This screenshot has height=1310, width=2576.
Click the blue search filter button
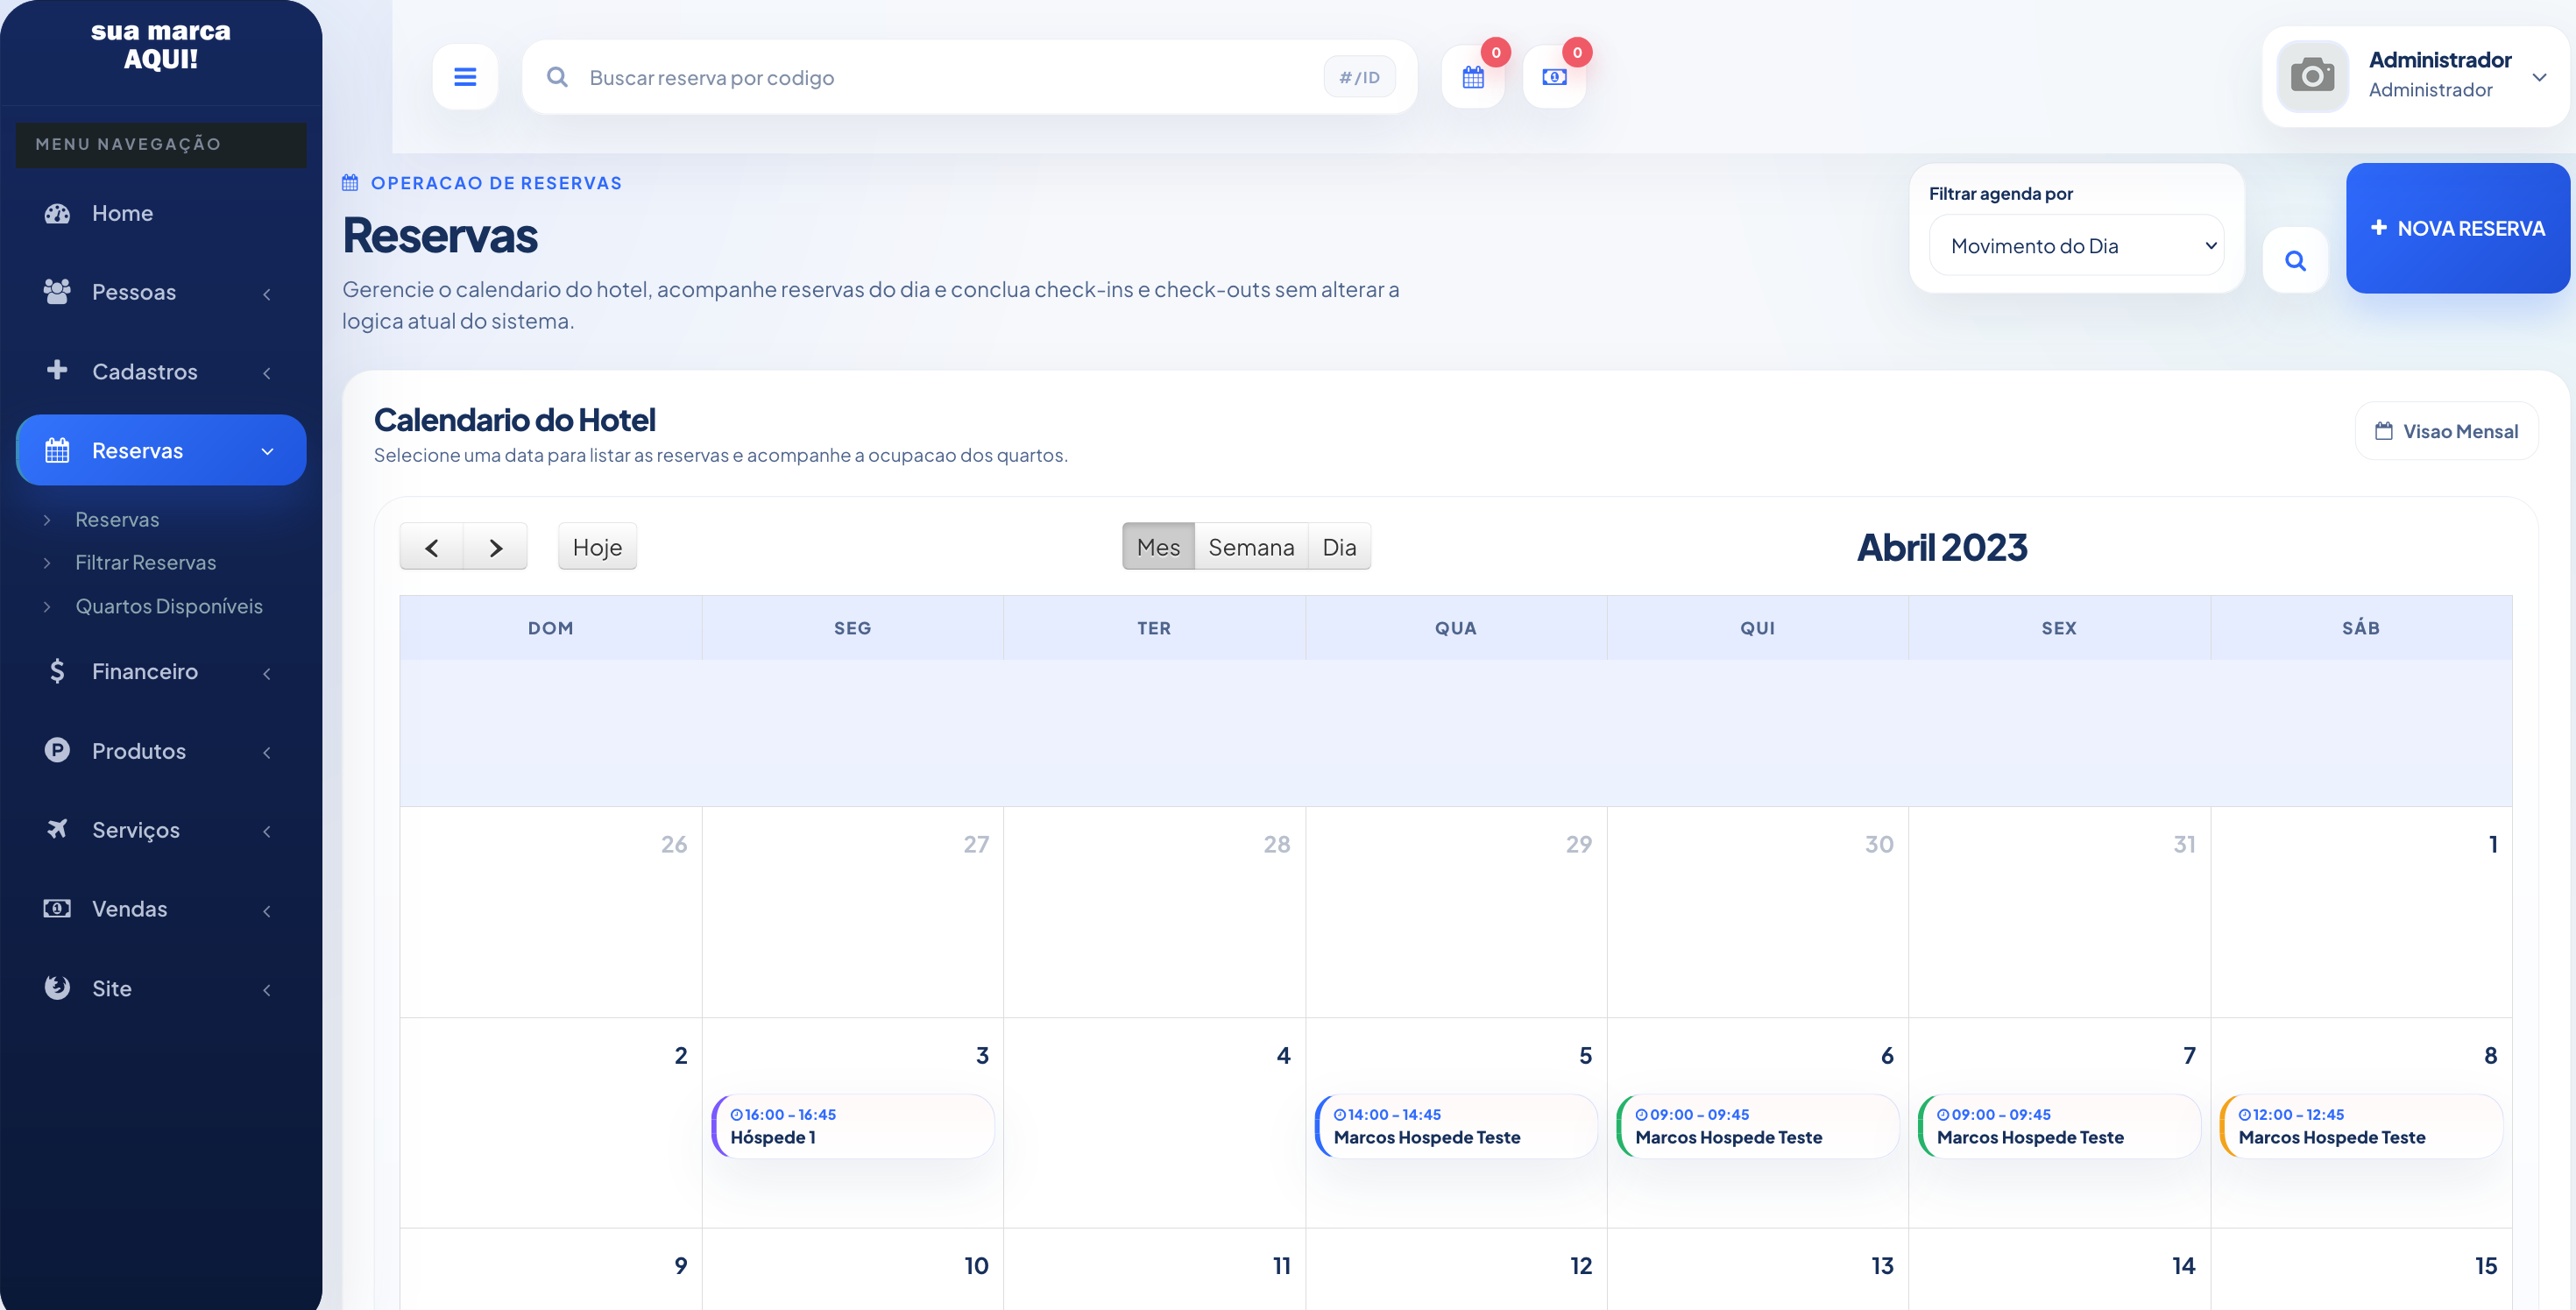pos(2295,260)
